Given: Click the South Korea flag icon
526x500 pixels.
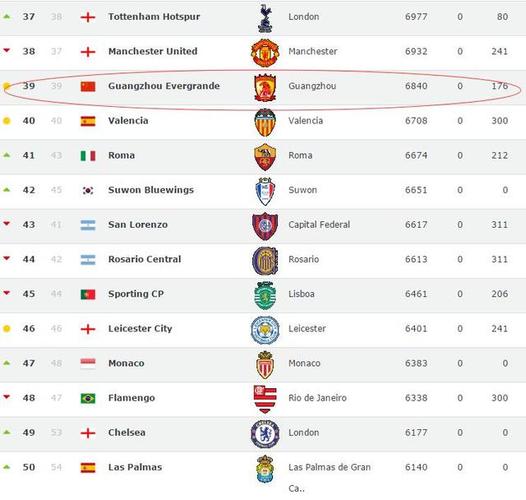Looking at the screenshot, I should [x=88, y=191].
